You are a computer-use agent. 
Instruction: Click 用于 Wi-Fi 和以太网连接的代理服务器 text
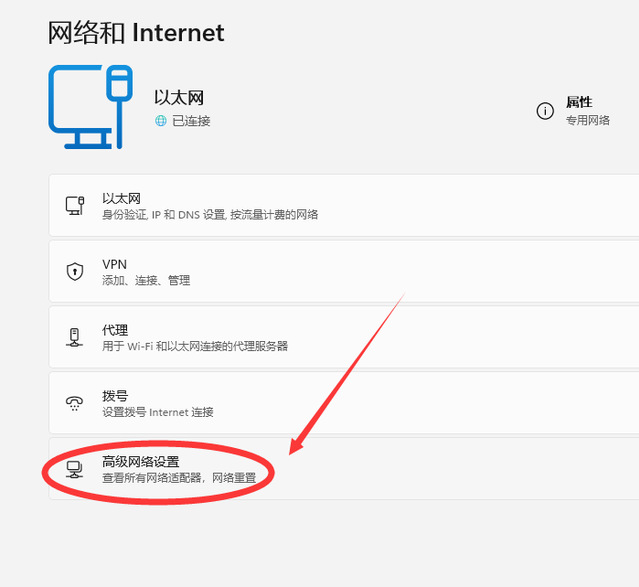coord(195,346)
